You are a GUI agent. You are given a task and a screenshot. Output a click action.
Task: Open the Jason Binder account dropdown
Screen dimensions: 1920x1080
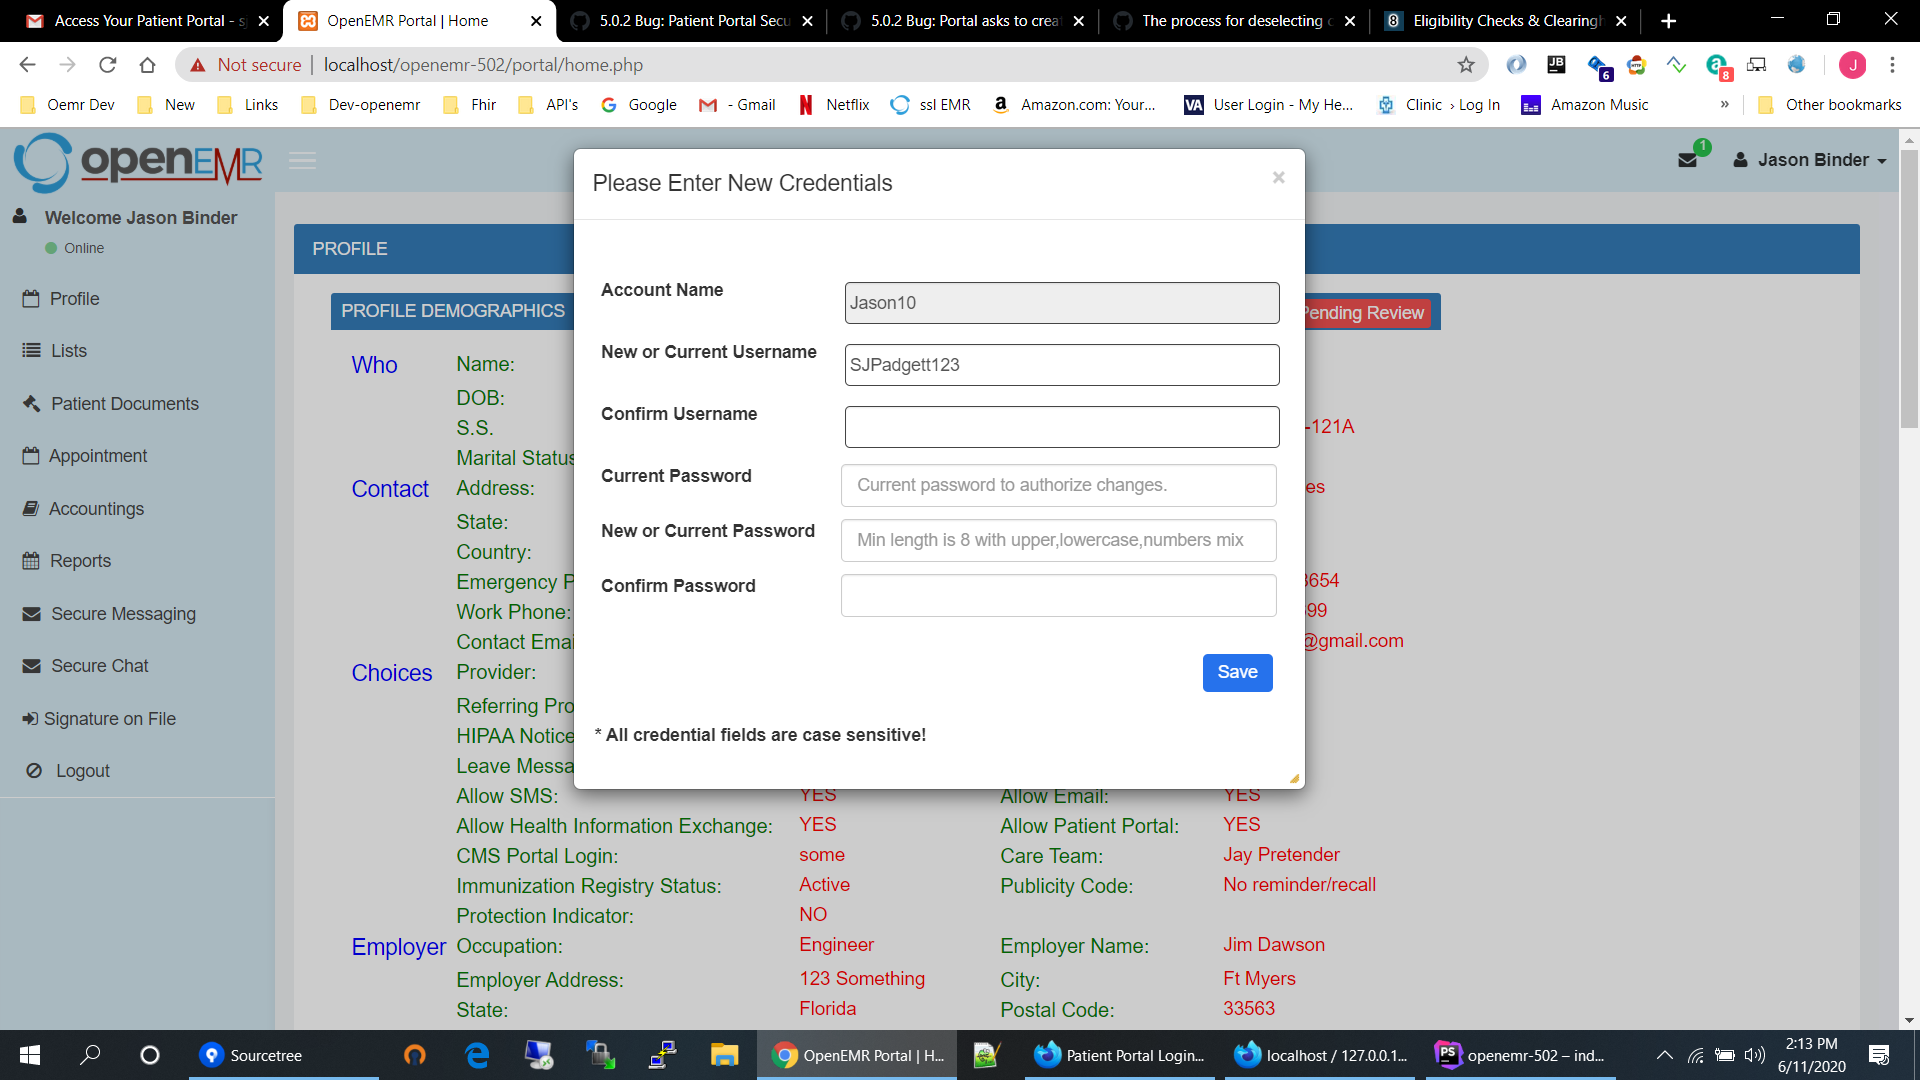[x=1808, y=159]
